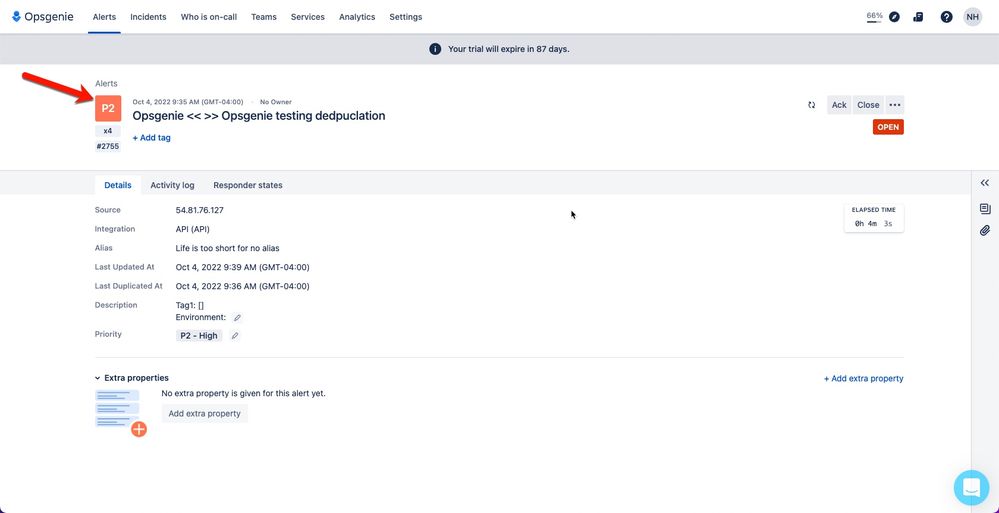Edit the Priority with pencil icon
Image resolution: width=999 pixels, height=513 pixels.
click(x=234, y=336)
